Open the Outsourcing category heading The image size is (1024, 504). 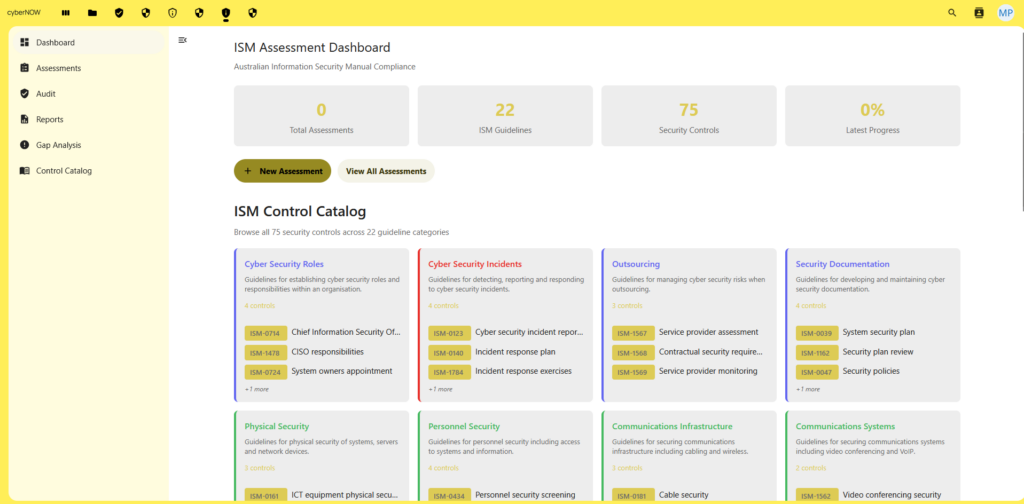(636, 264)
